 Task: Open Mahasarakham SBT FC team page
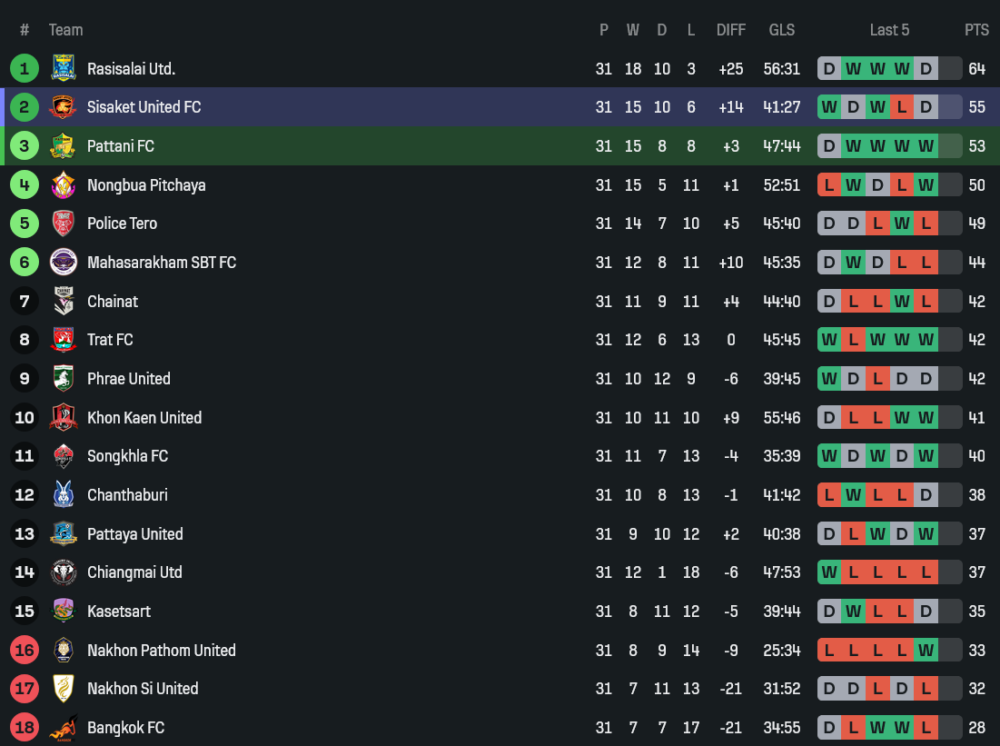[x=161, y=262]
